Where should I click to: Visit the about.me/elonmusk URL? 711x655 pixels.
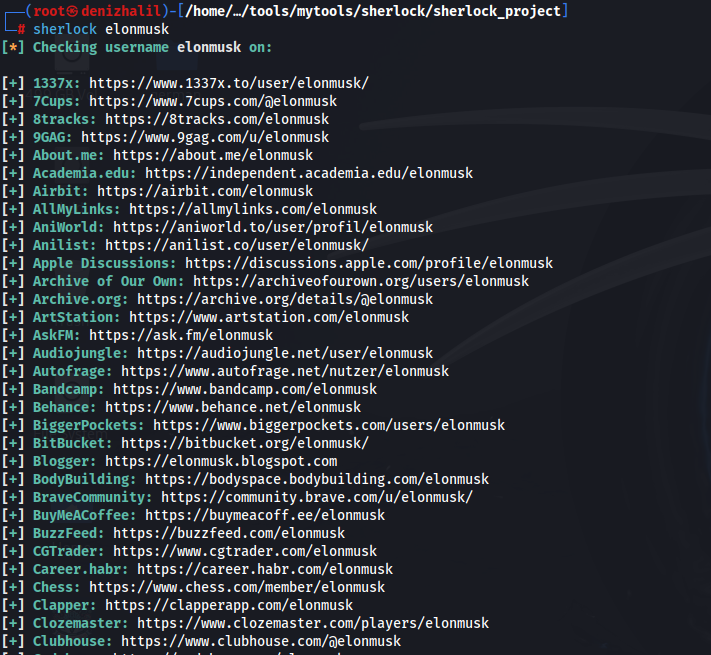213,155
